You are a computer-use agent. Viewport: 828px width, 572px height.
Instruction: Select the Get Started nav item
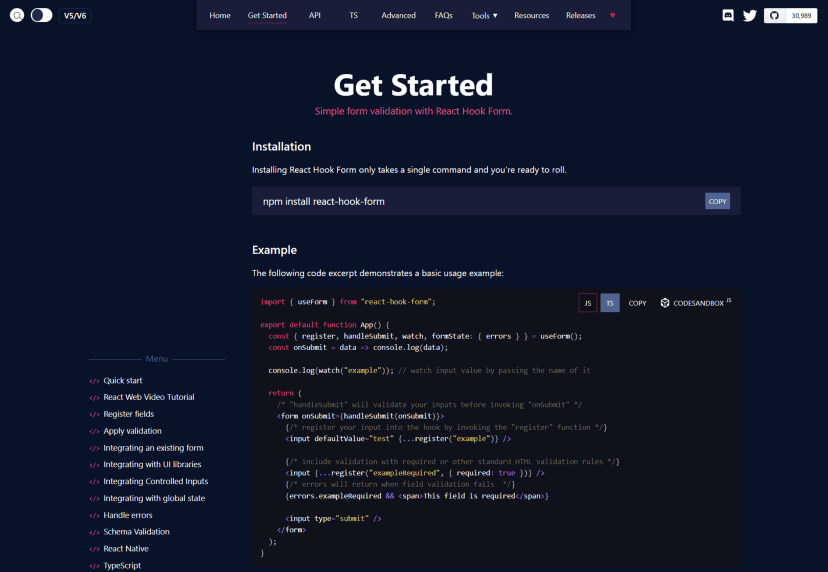(x=267, y=15)
